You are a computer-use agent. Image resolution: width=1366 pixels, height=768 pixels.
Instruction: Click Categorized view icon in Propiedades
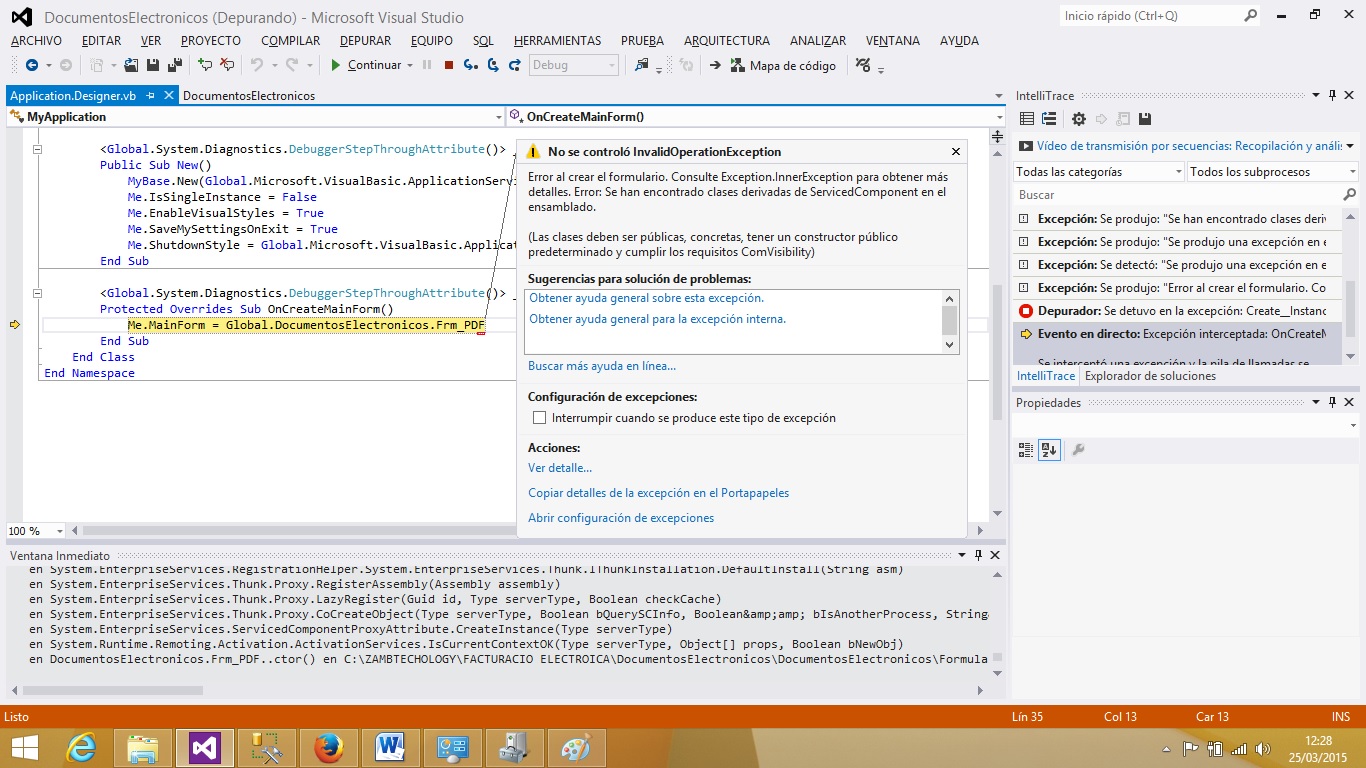tap(1026, 450)
